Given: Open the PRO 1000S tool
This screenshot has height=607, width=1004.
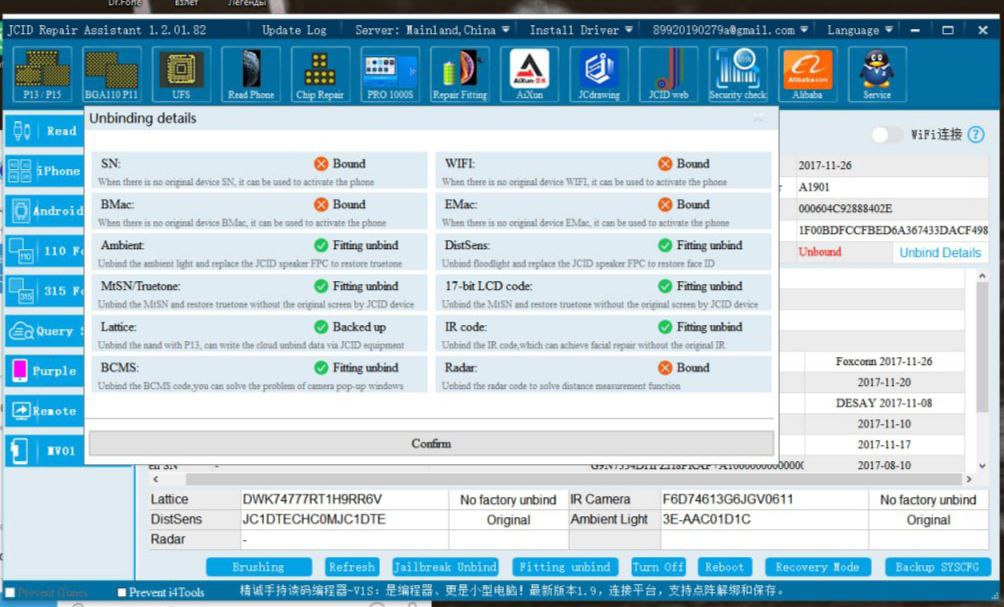Looking at the screenshot, I should coord(390,74).
